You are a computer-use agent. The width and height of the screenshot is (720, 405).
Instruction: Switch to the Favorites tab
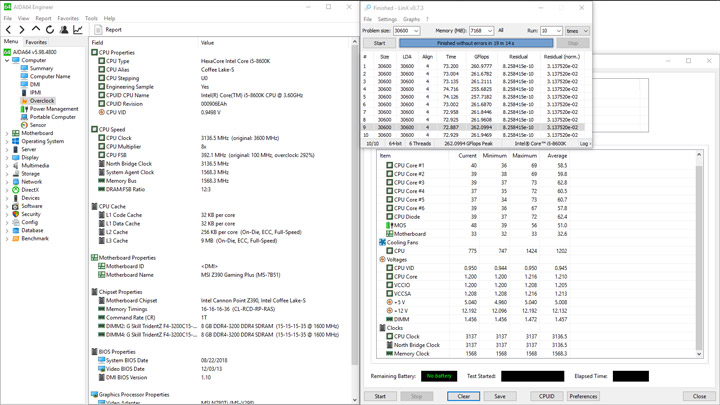pyautogui.click(x=36, y=42)
